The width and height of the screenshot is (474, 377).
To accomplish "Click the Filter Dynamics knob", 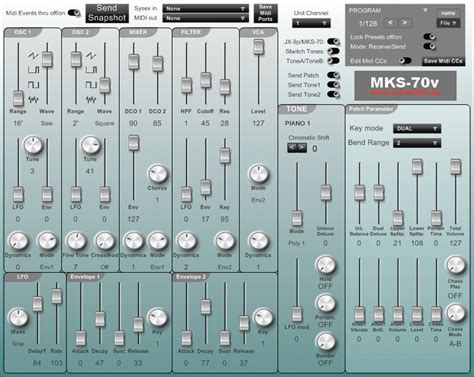I will [x=186, y=241].
